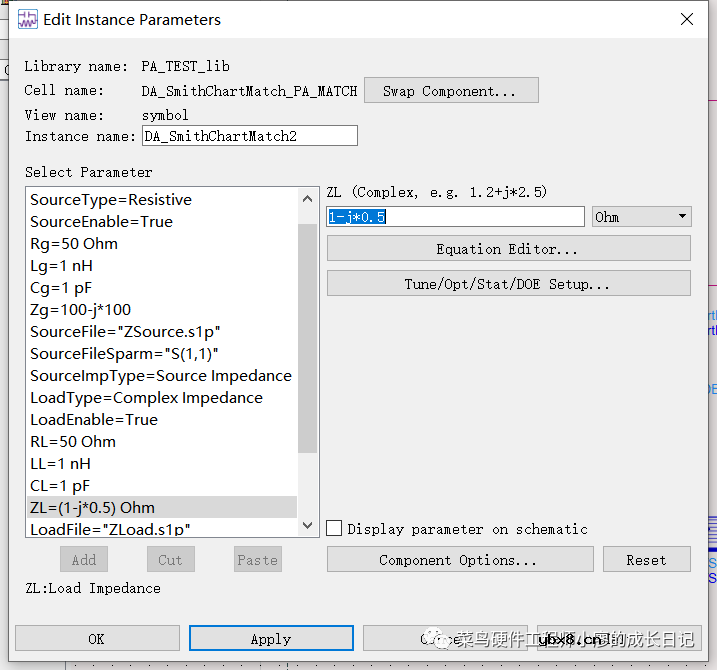Enable Display parameter on schematic checkbox

point(335,528)
